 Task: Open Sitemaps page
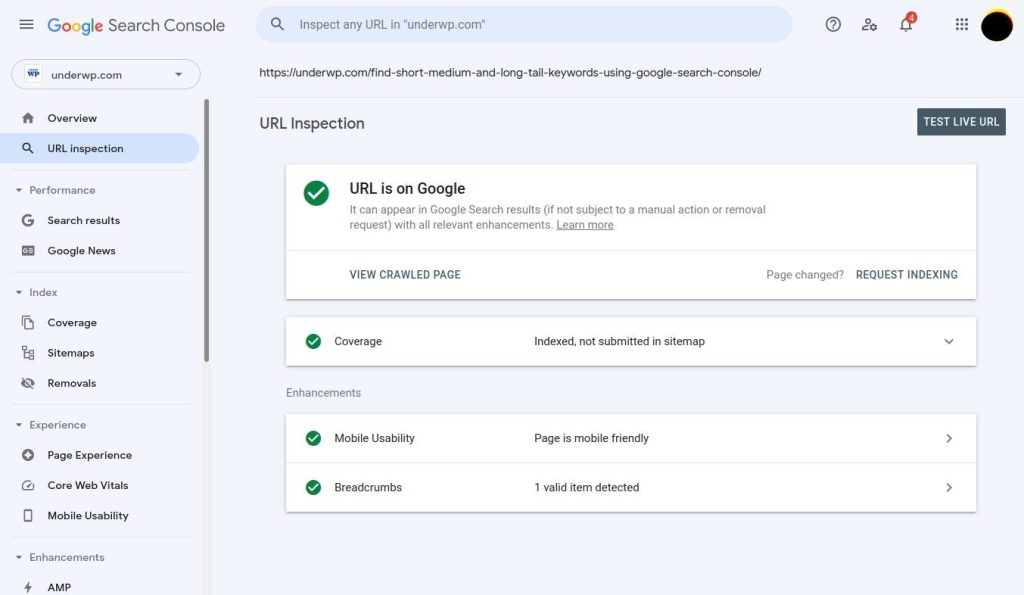(99, 353)
